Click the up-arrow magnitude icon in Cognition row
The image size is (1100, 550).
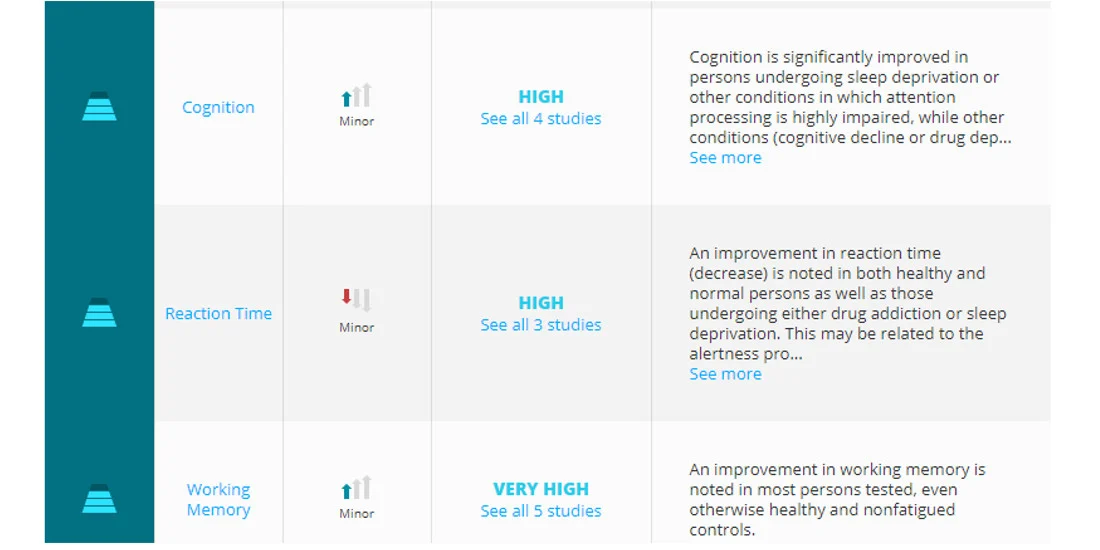[356, 95]
